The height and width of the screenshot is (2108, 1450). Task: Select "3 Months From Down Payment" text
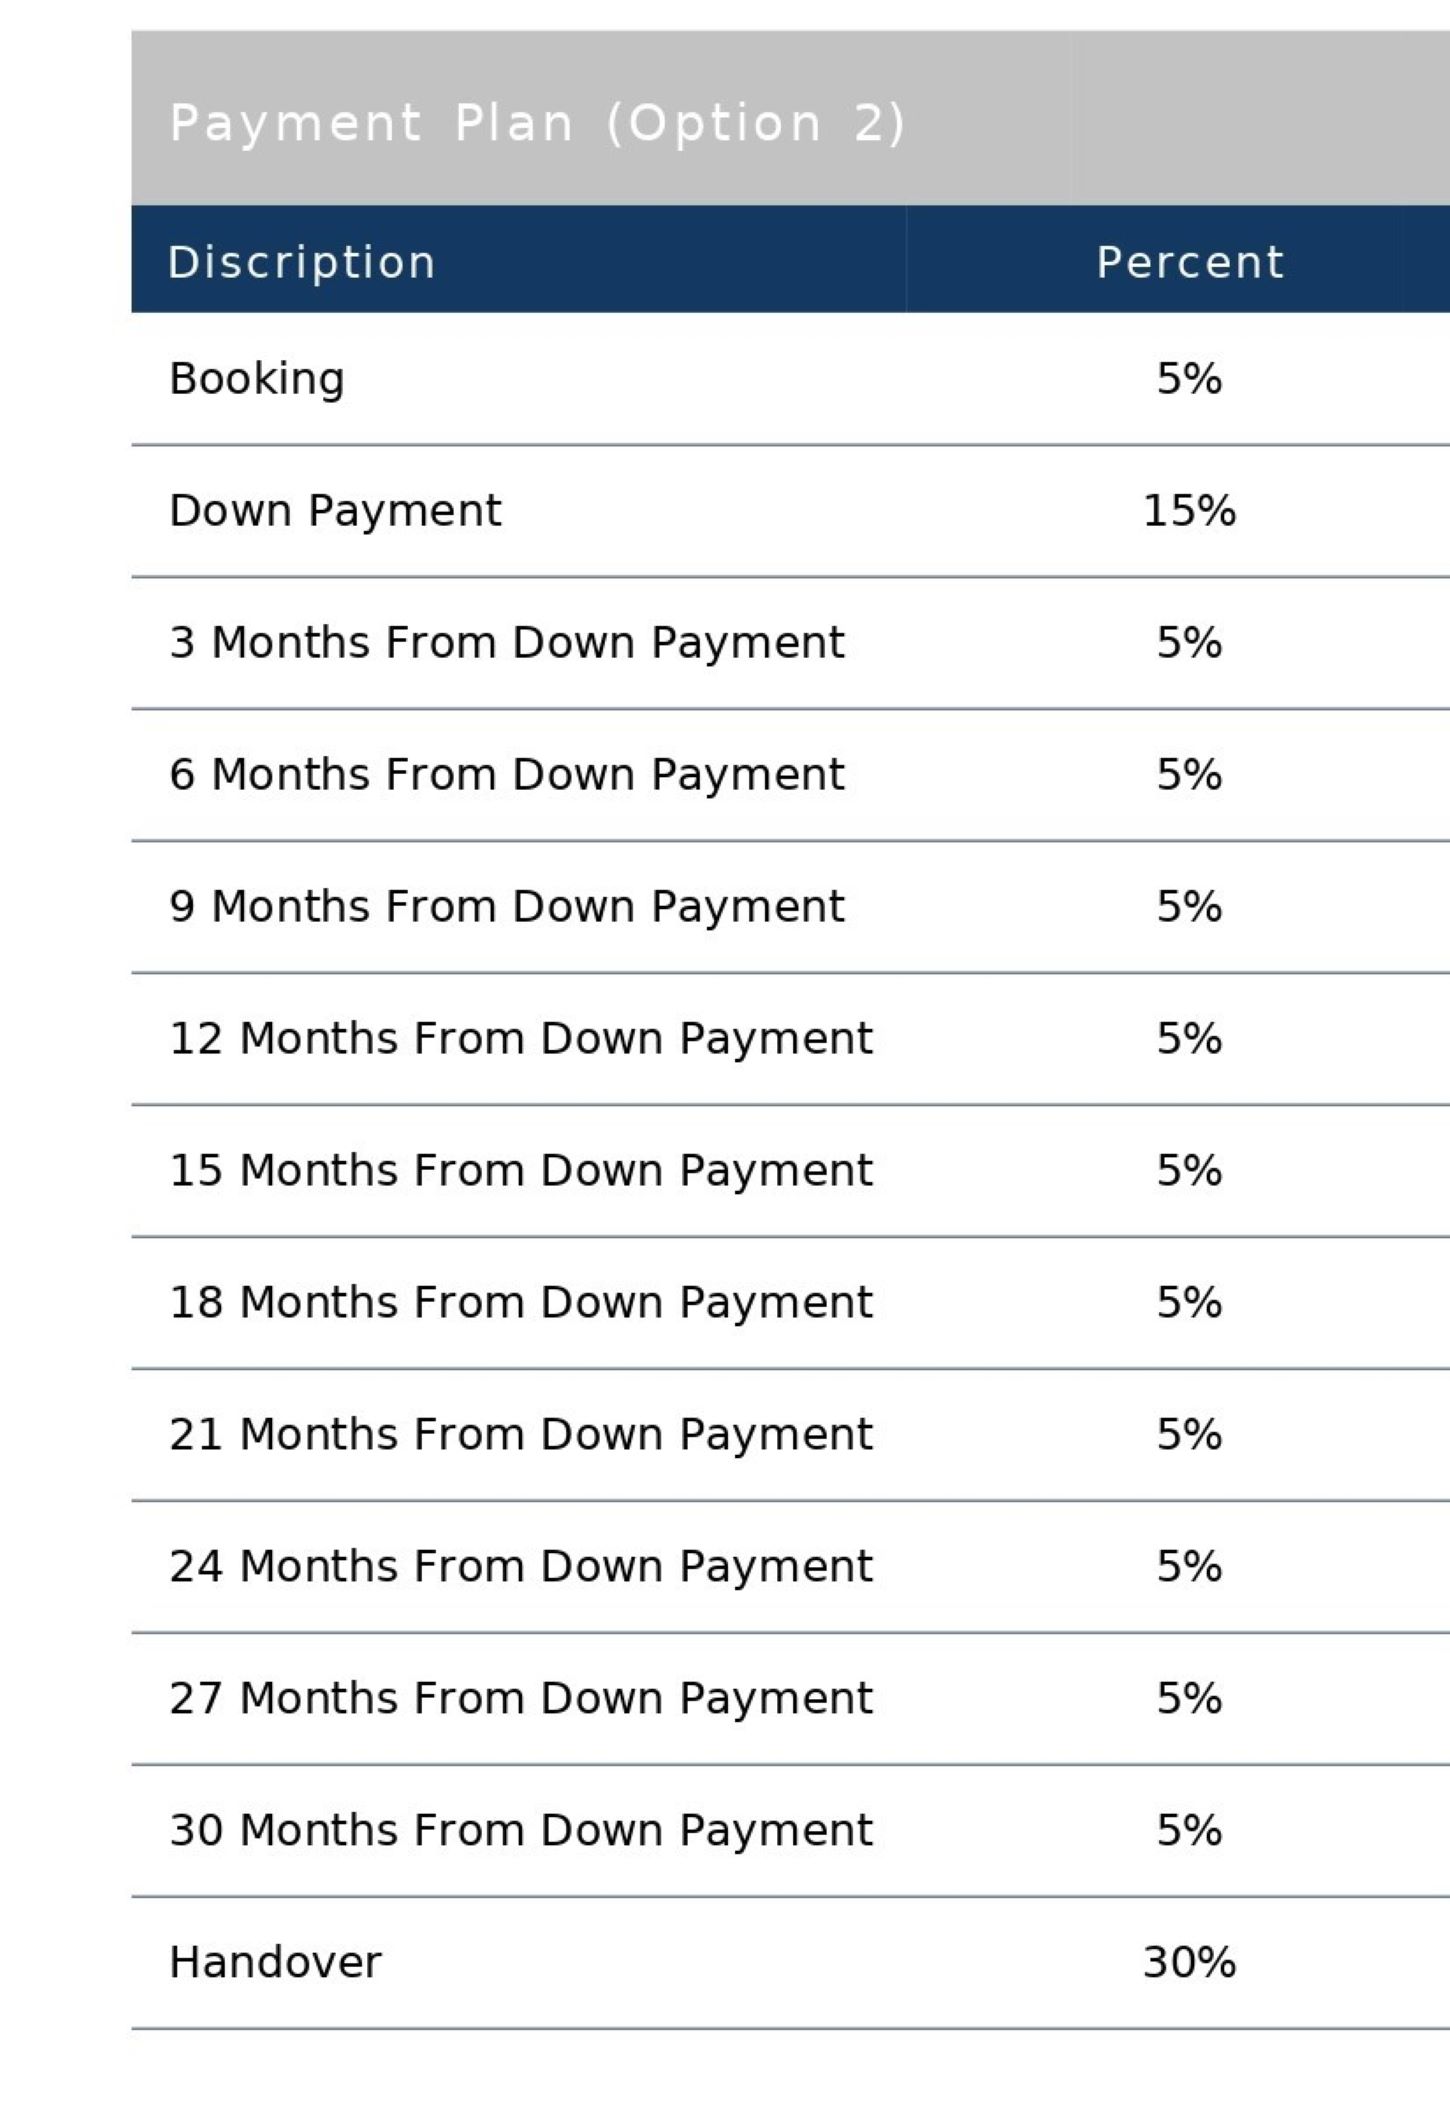(x=507, y=643)
